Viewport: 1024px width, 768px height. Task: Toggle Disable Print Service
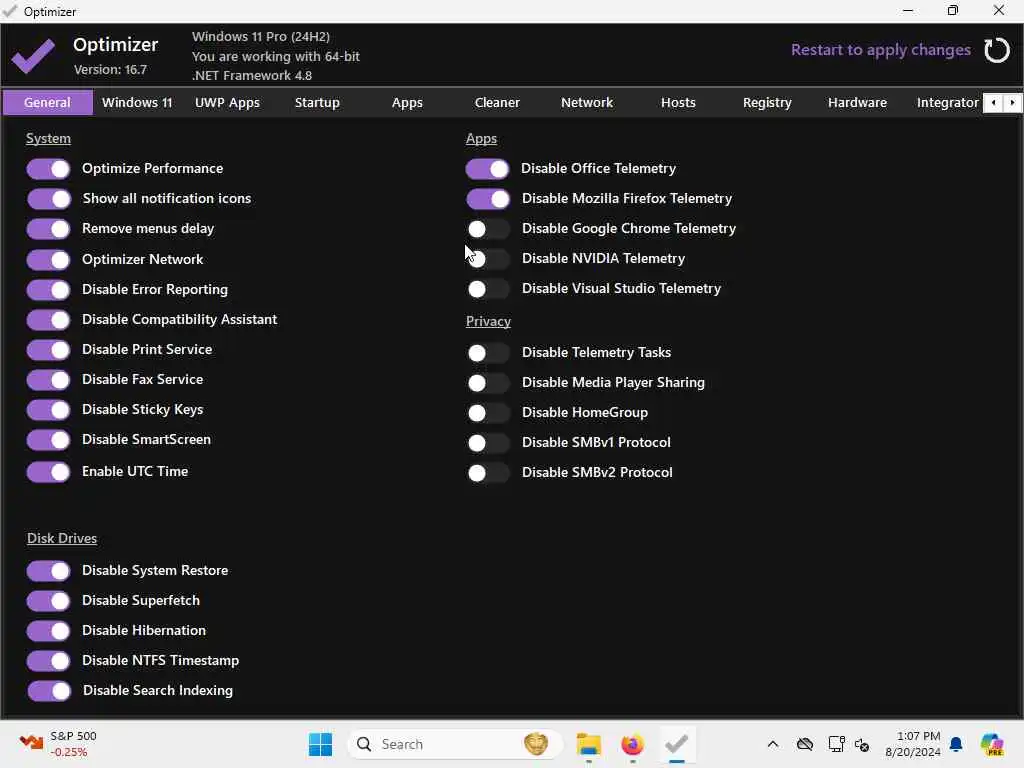coord(48,350)
